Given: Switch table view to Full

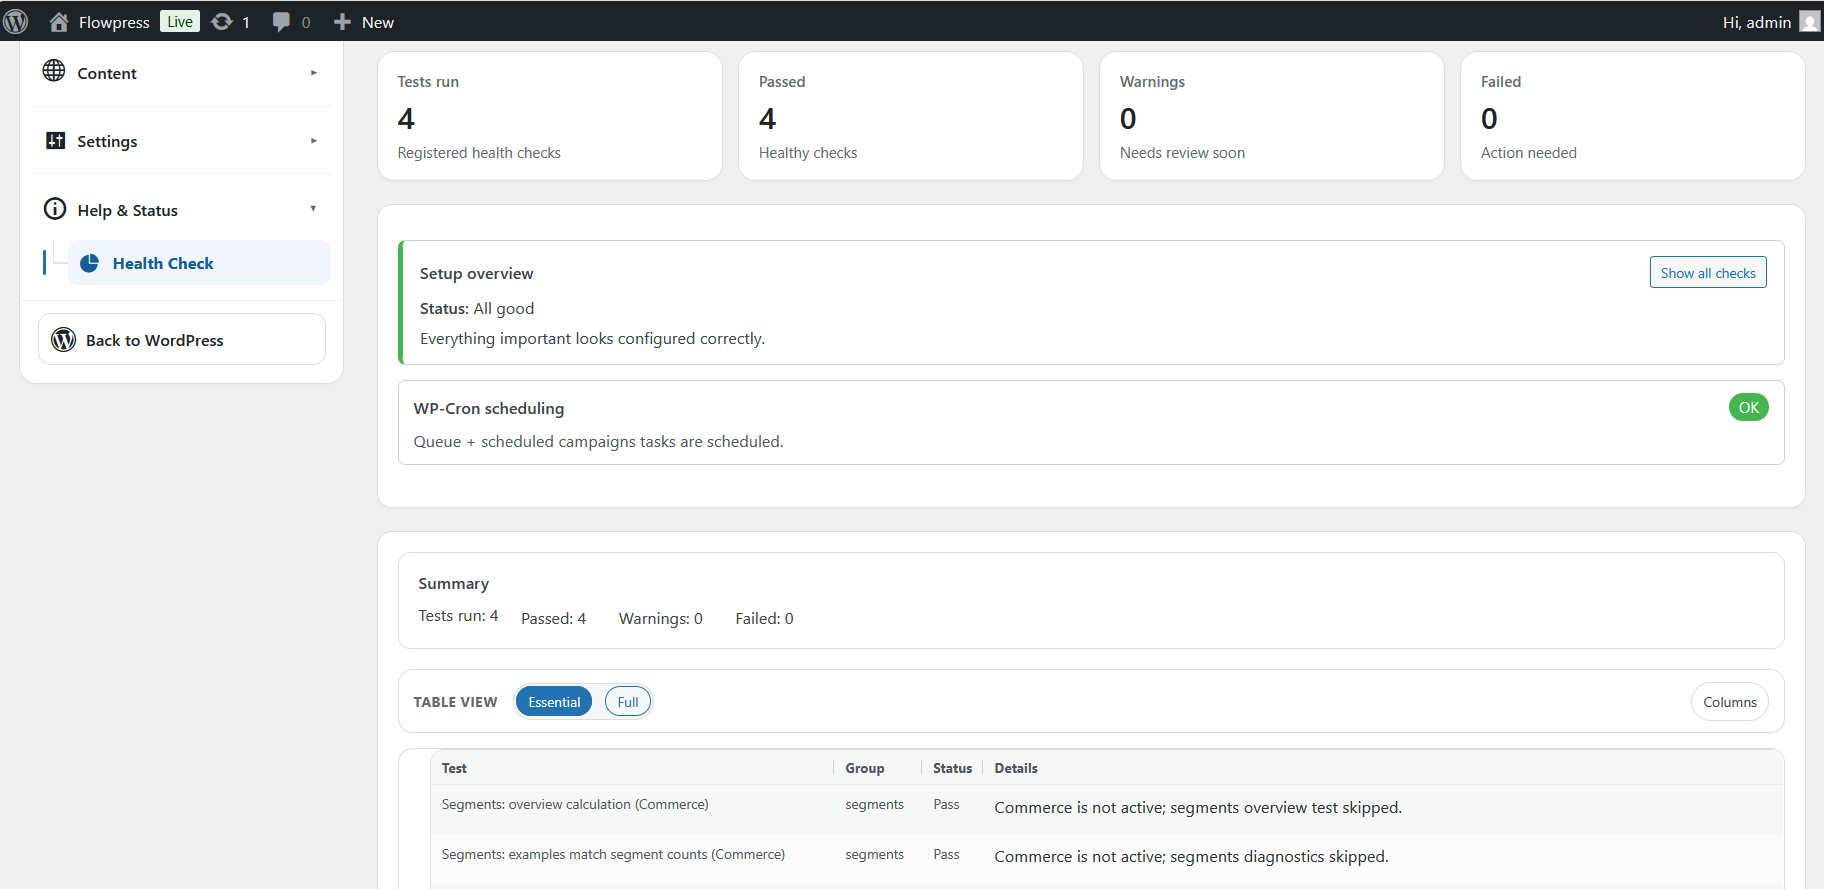Looking at the screenshot, I should [627, 702].
